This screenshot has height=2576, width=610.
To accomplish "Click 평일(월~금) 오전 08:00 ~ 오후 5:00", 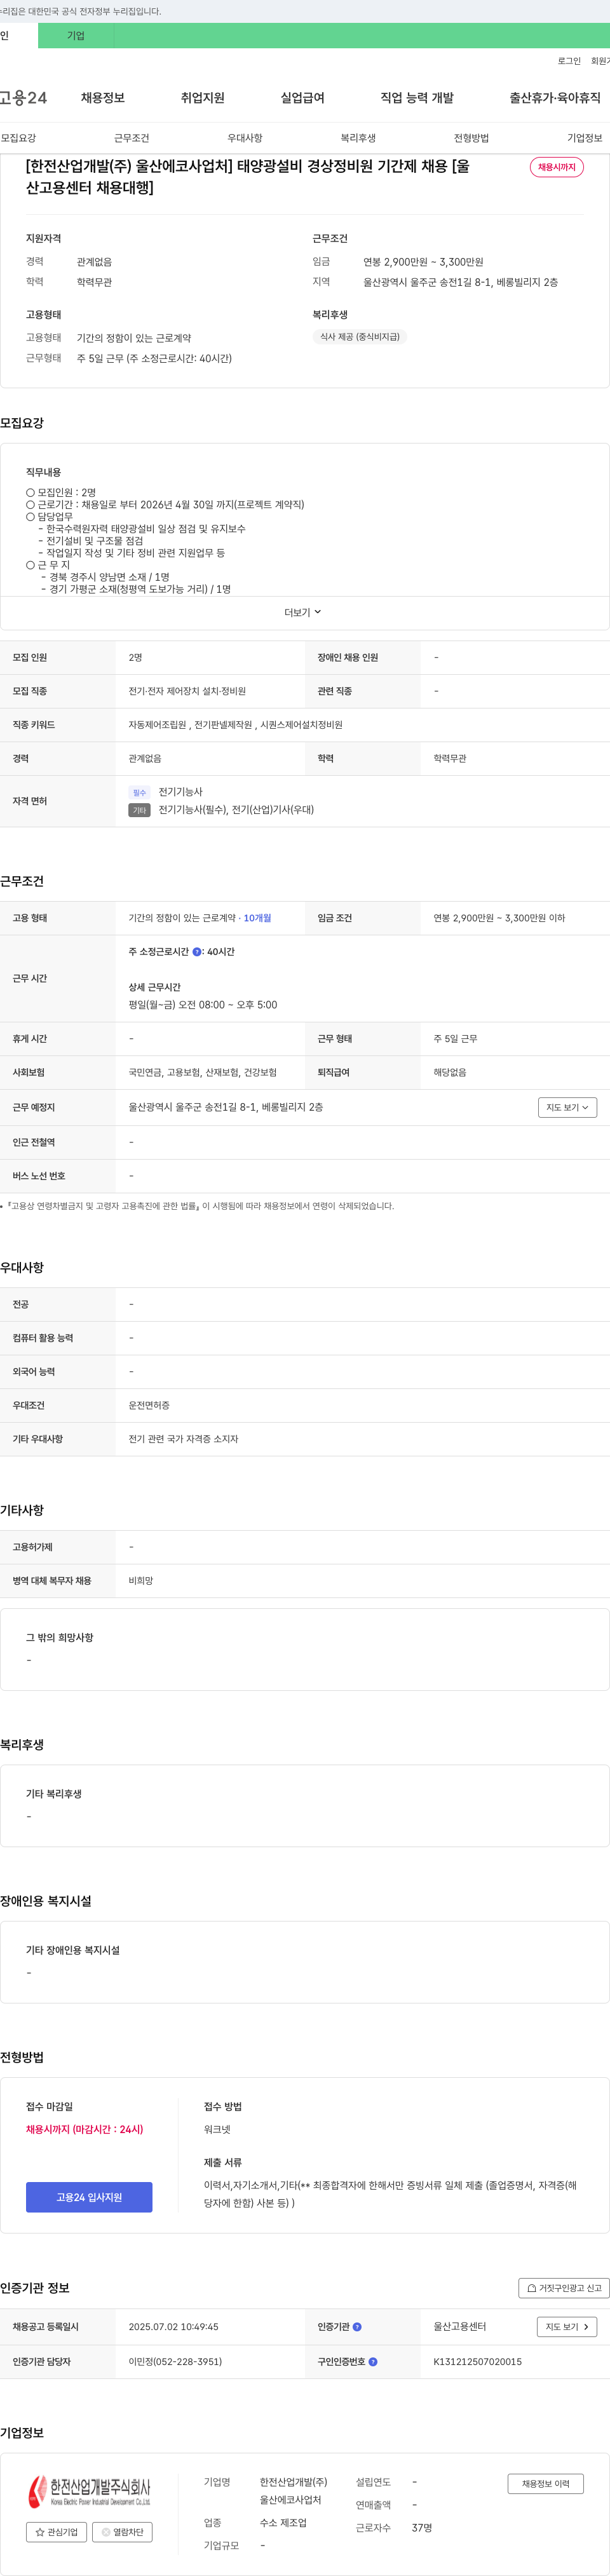I will click(203, 1005).
